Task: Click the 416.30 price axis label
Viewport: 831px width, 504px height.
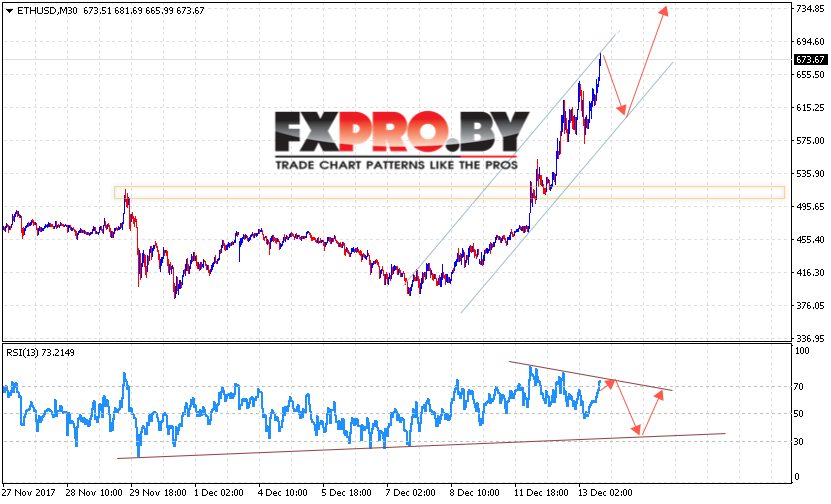Action: [810, 272]
